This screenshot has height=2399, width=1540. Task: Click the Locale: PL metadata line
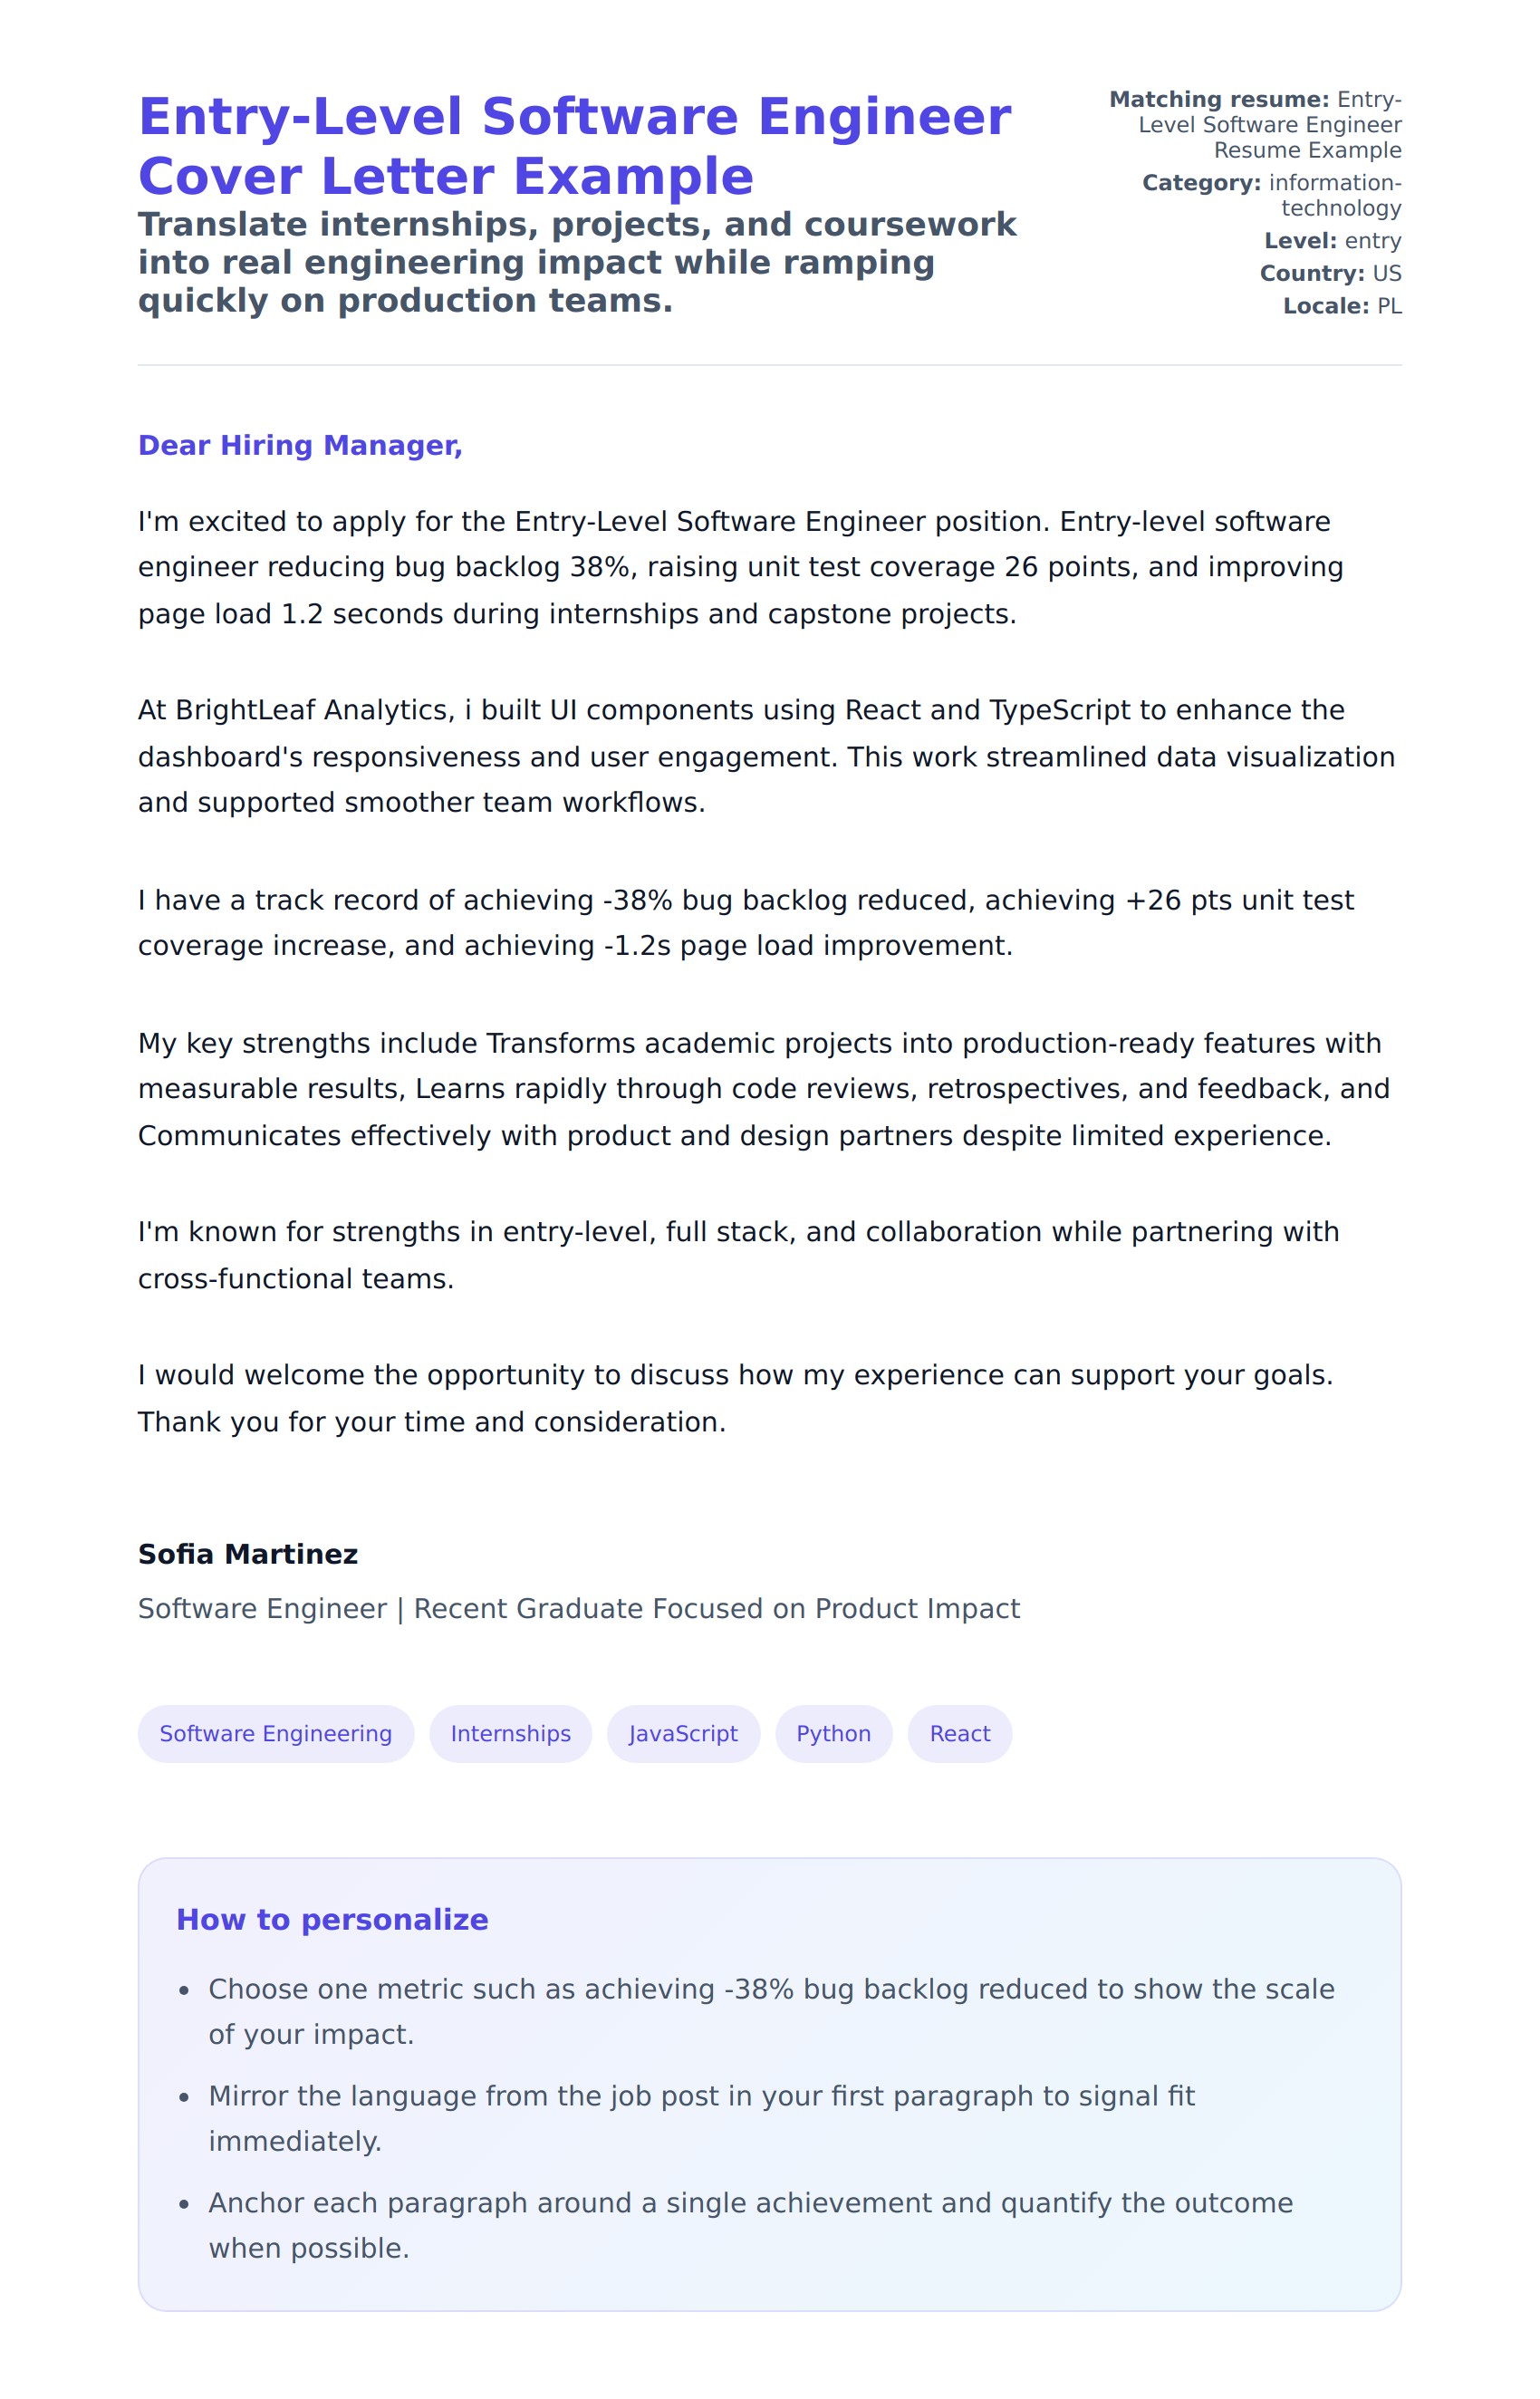point(1342,306)
